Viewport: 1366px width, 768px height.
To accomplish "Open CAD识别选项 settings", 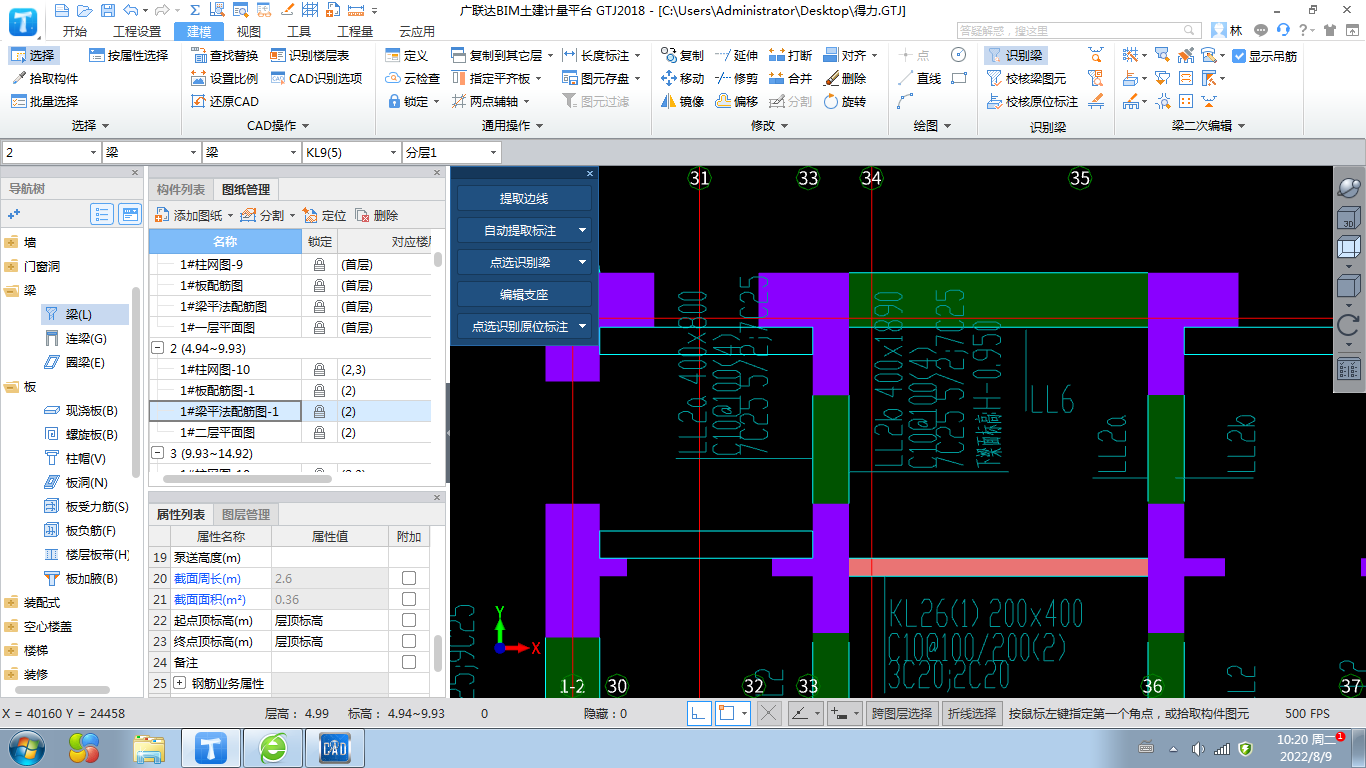I will tap(316, 78).
